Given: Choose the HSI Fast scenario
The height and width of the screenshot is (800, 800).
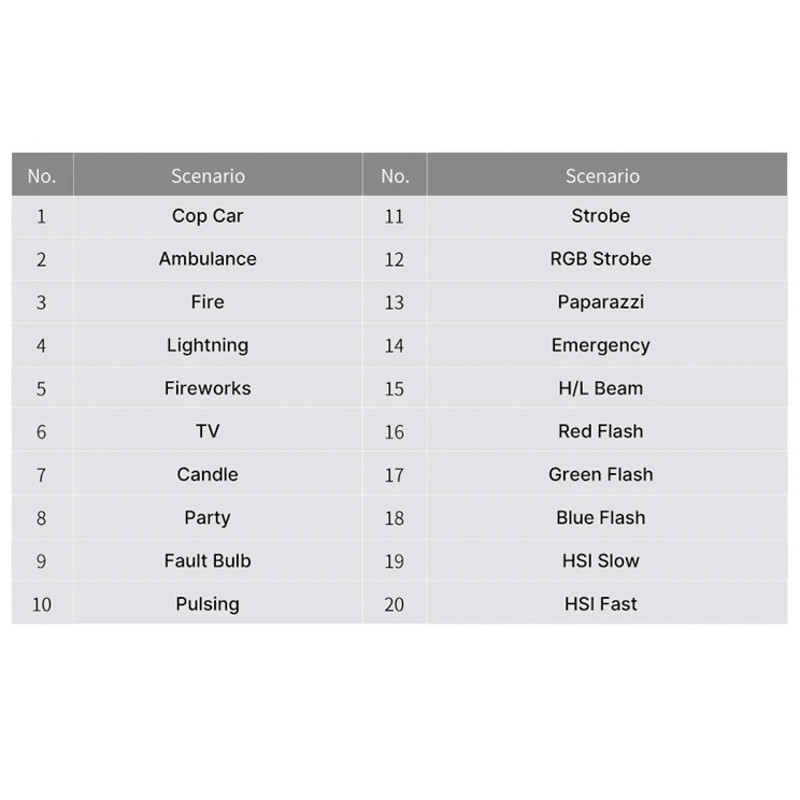Looking at the screenshot, I should click(x=600, y=604).
